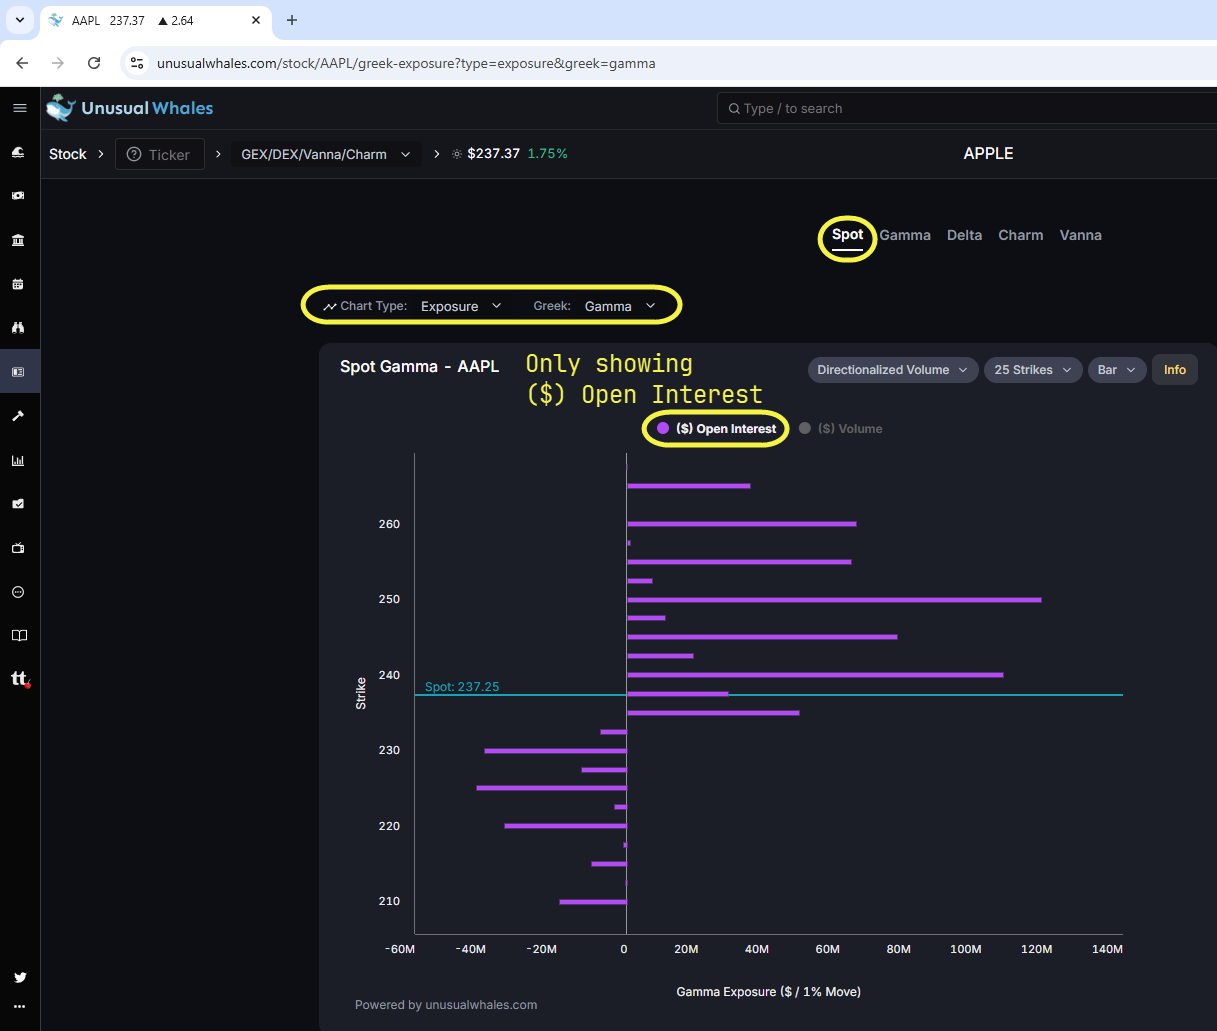Open the cash/money sidebar icon
Image resolution: width=1217 pixels, height=1031 pixels.
(18, 196)
